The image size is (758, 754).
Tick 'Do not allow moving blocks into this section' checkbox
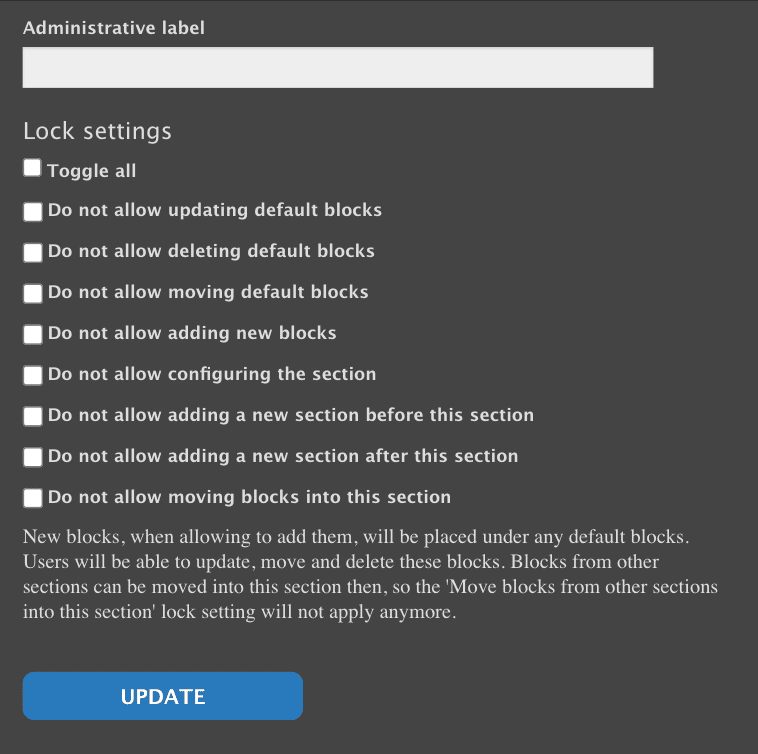click(x=33, y=498)
